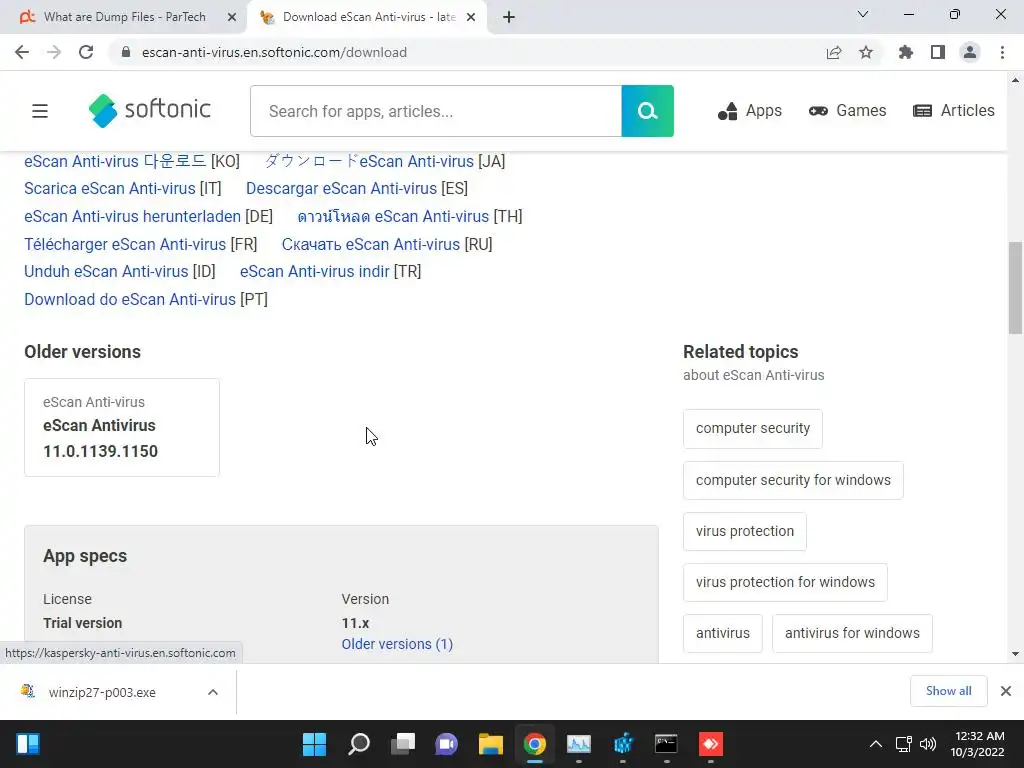Viewport: 1024px width, 768px height.
Task: Go back to the previous page
Action: pos(22,52)
